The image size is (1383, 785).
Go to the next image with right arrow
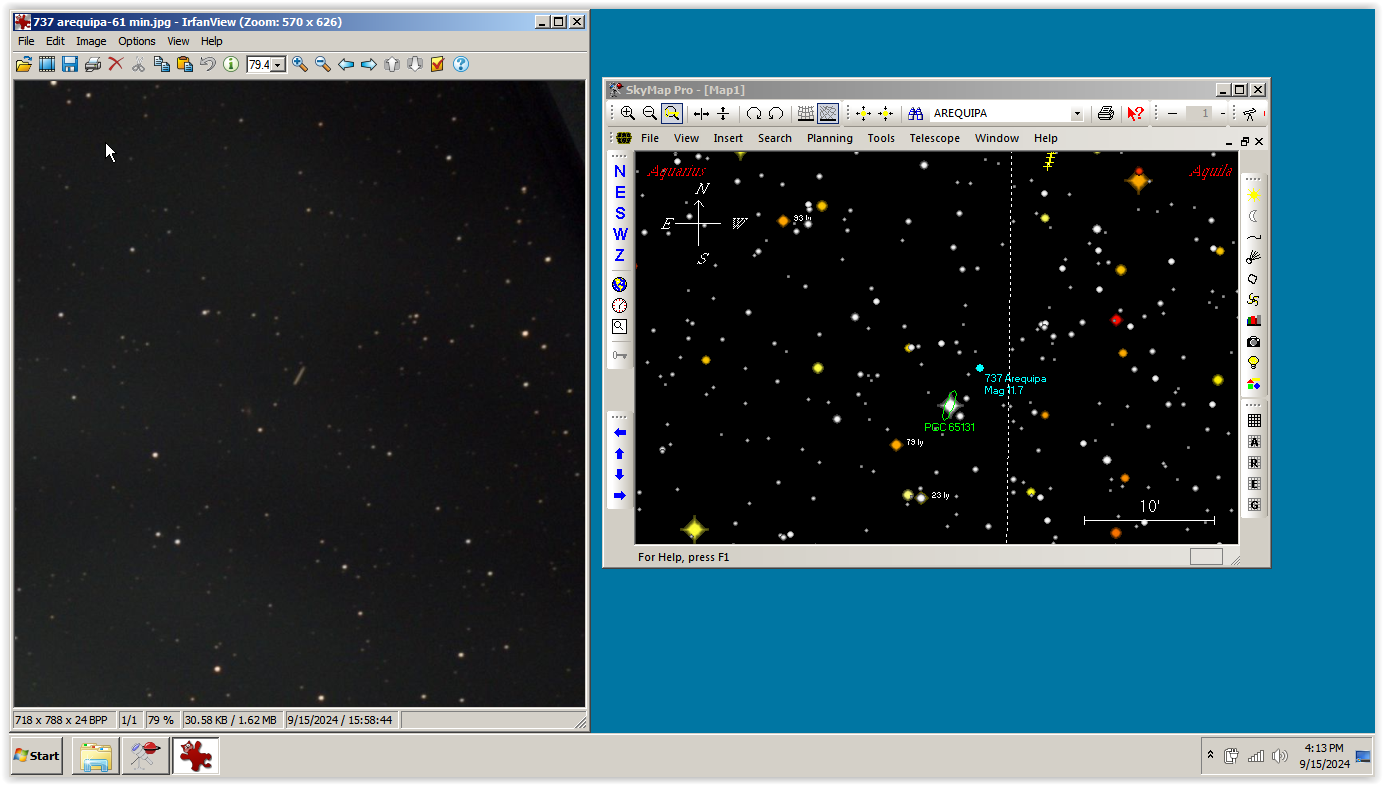point(369,64)
